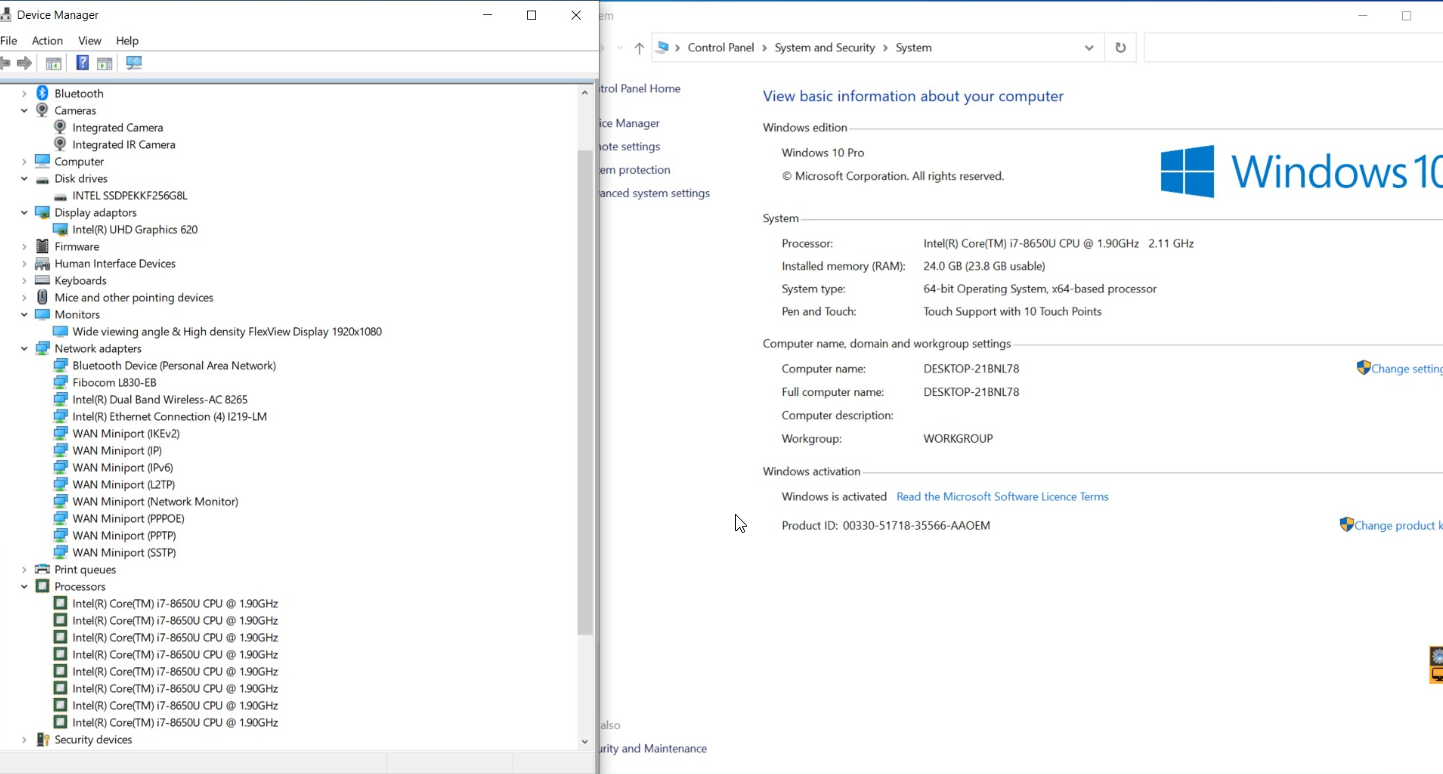Image resolution: width=1443 pixels, height=774 pixels.
Task: Collapse the Disk drives node
Action: click(24, 178)
